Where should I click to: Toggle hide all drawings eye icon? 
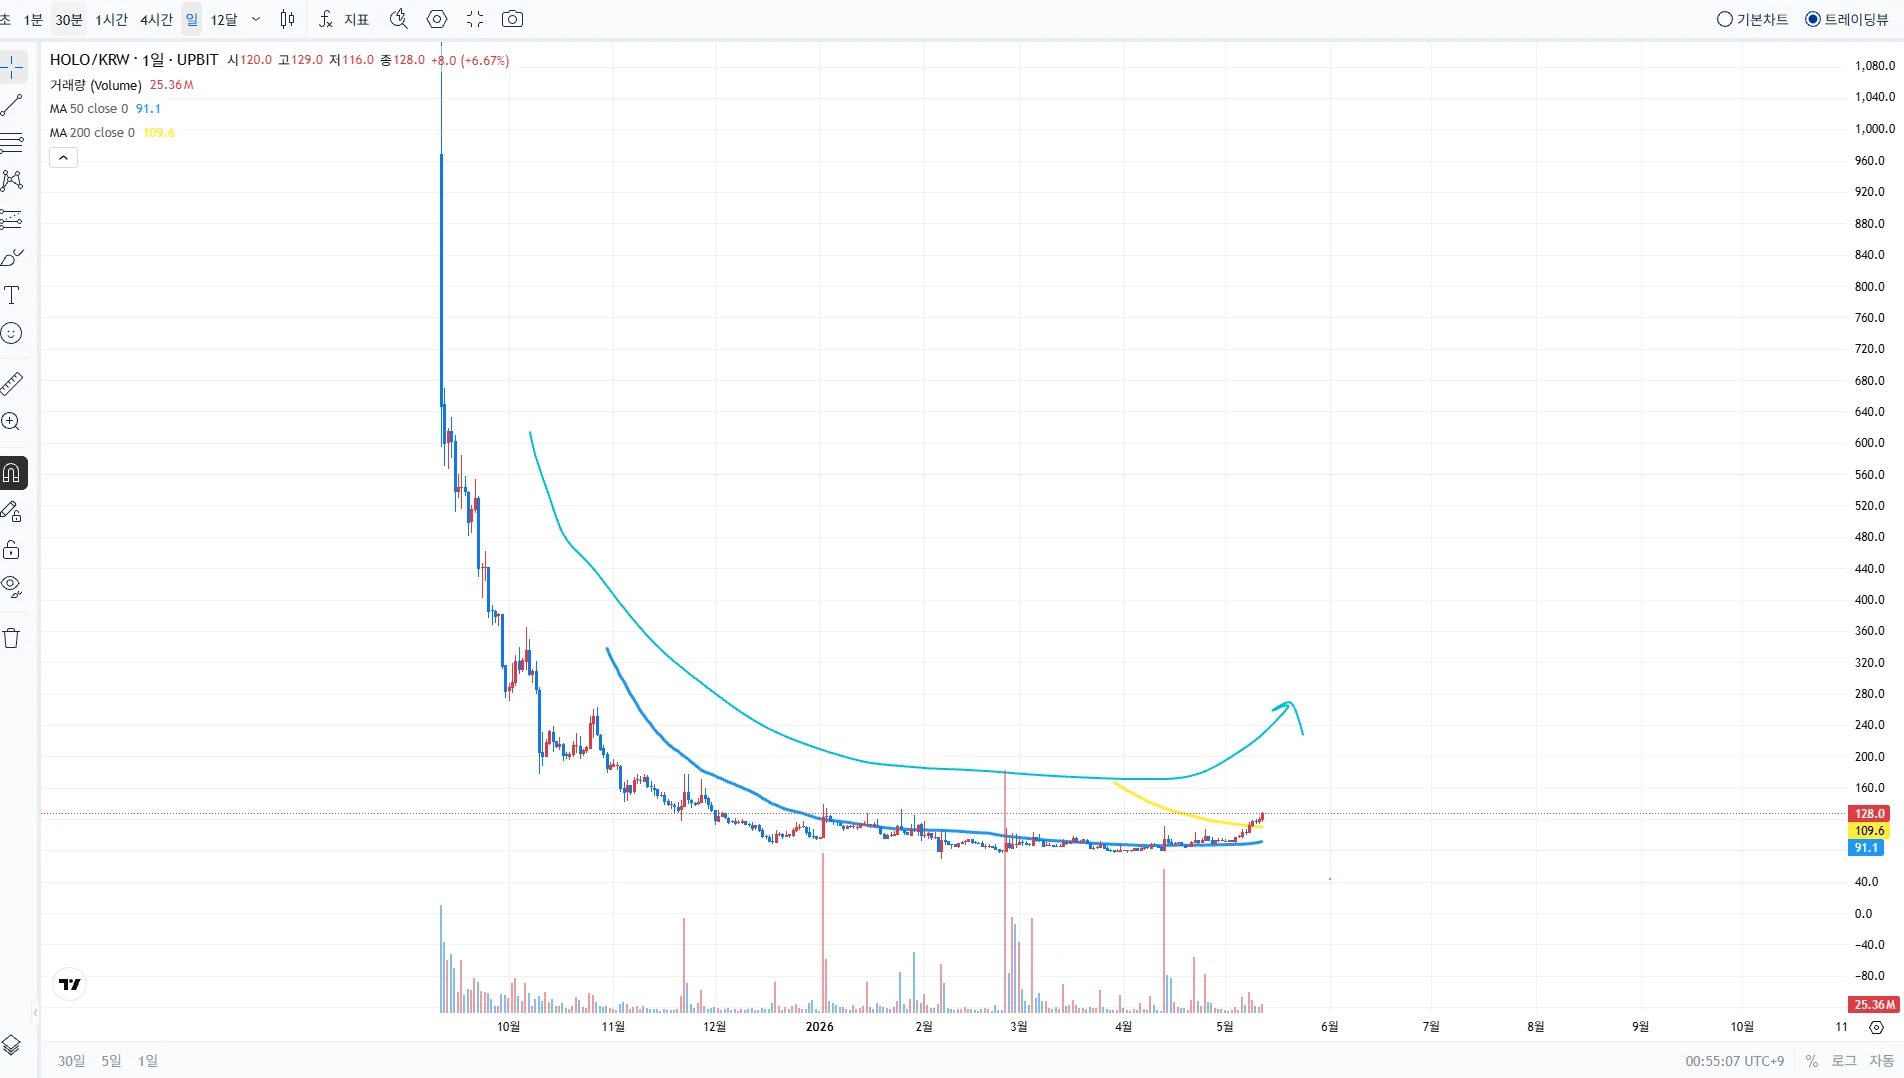[x=12, y=586]
